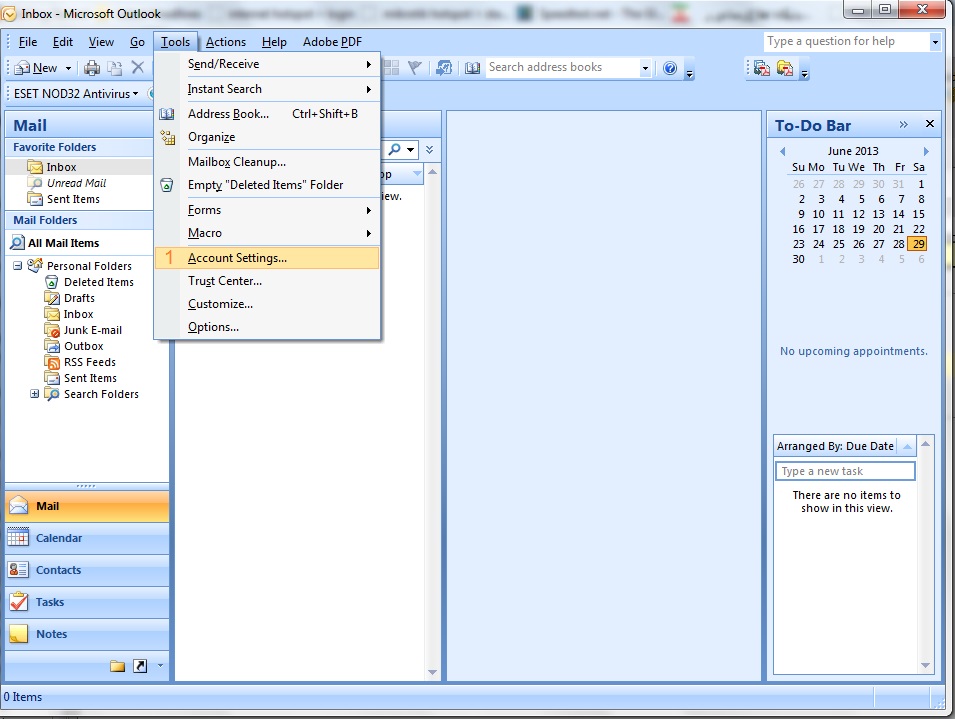
Task: Expand the Search Folders node
Action: pyautogui.click(x=34, y=394)
